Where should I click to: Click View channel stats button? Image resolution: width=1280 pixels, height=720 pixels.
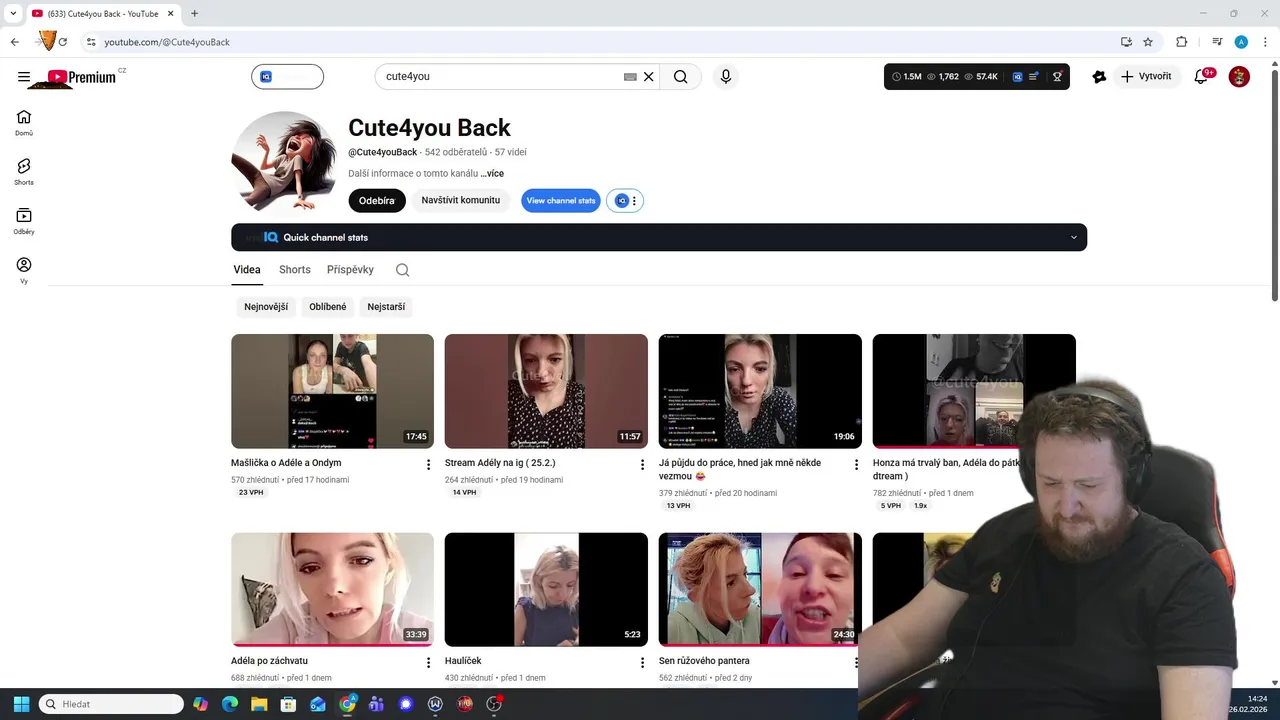pos(561,201)
